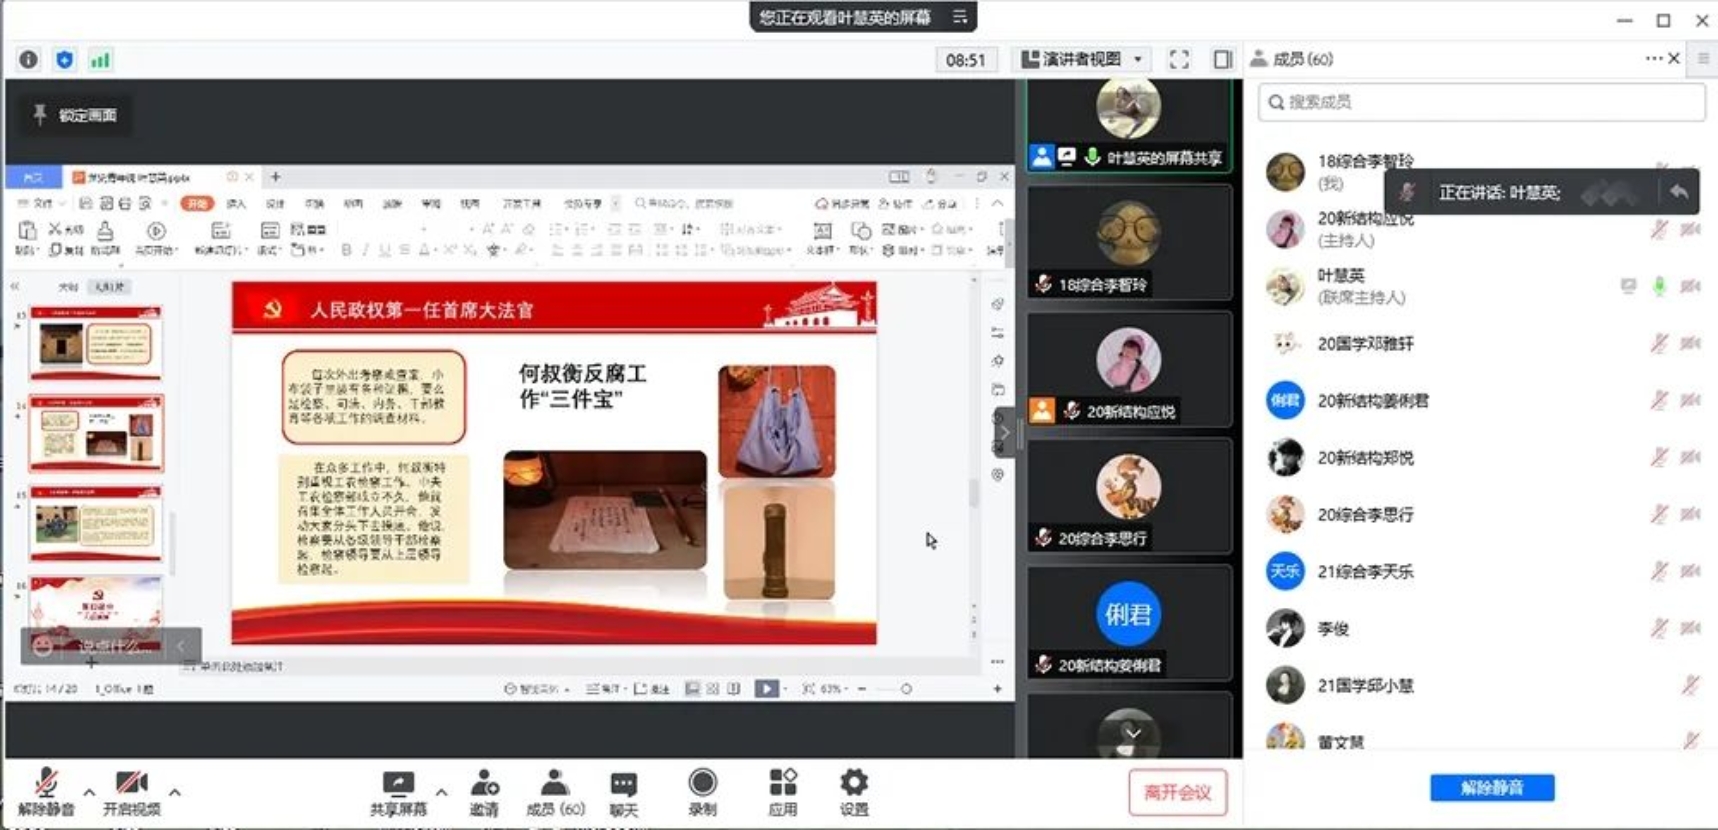Click slideshow play button in WPS status bar
Image resolution: width=1718 pixels, height=830 pixels.
(x=766, y=688)
